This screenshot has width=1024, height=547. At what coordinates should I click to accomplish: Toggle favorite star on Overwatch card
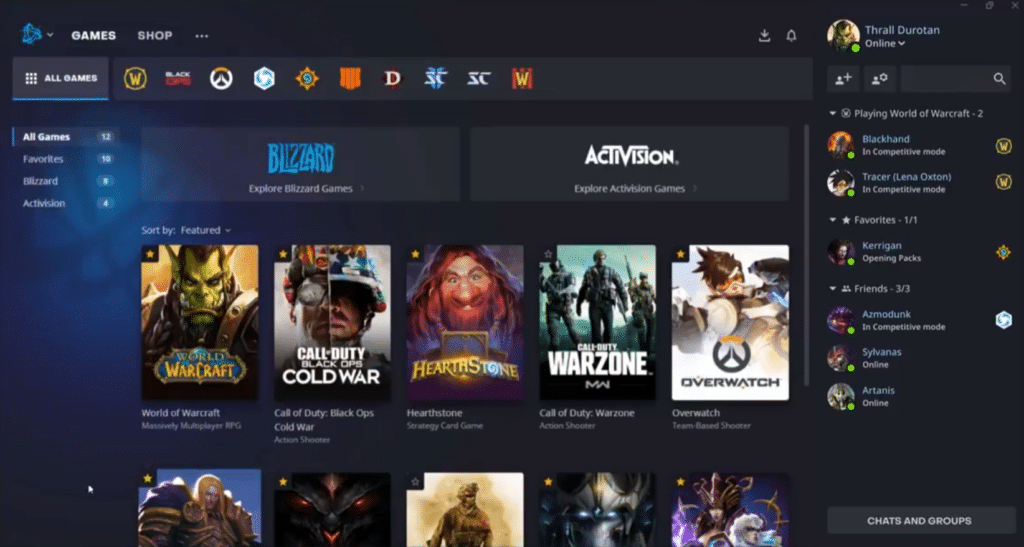pyautogui.click(x=680, y=254)
